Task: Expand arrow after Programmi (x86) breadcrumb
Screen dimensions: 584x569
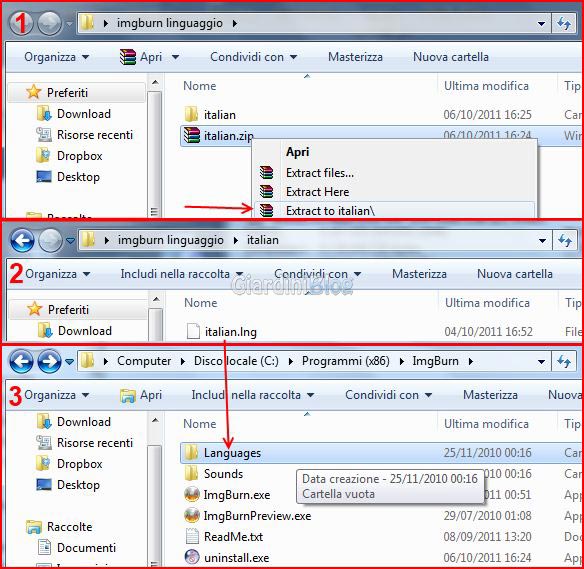Action: (x=402, y=361)
